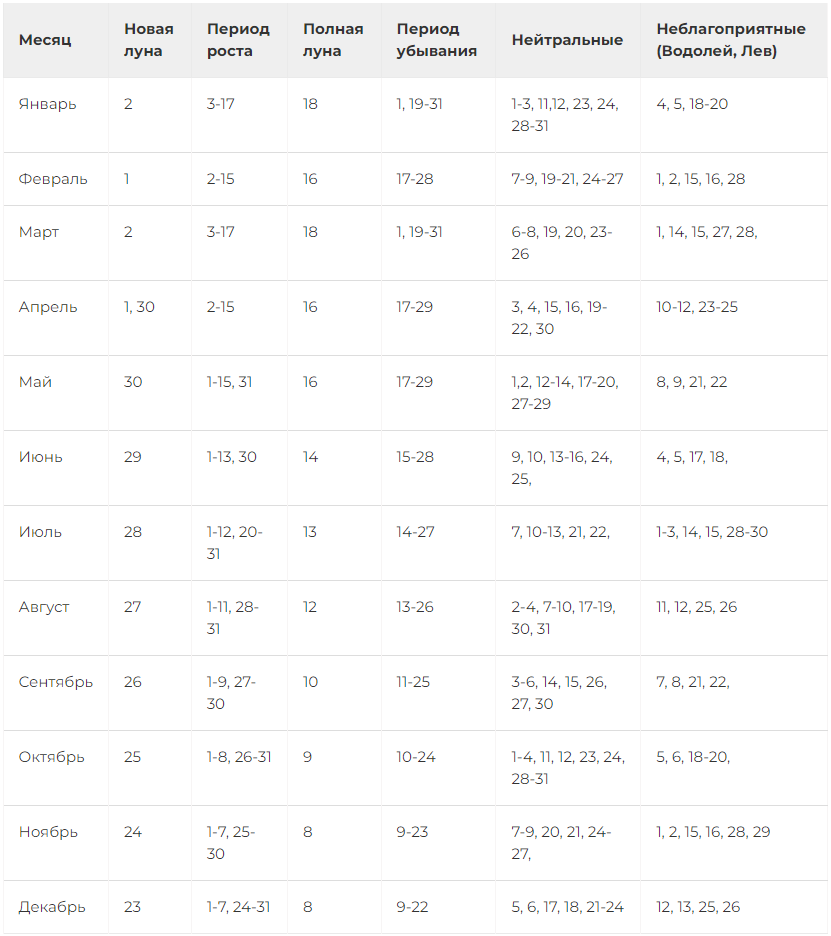Select the 'Период убывания' header cell

click(x=437, y=40)
